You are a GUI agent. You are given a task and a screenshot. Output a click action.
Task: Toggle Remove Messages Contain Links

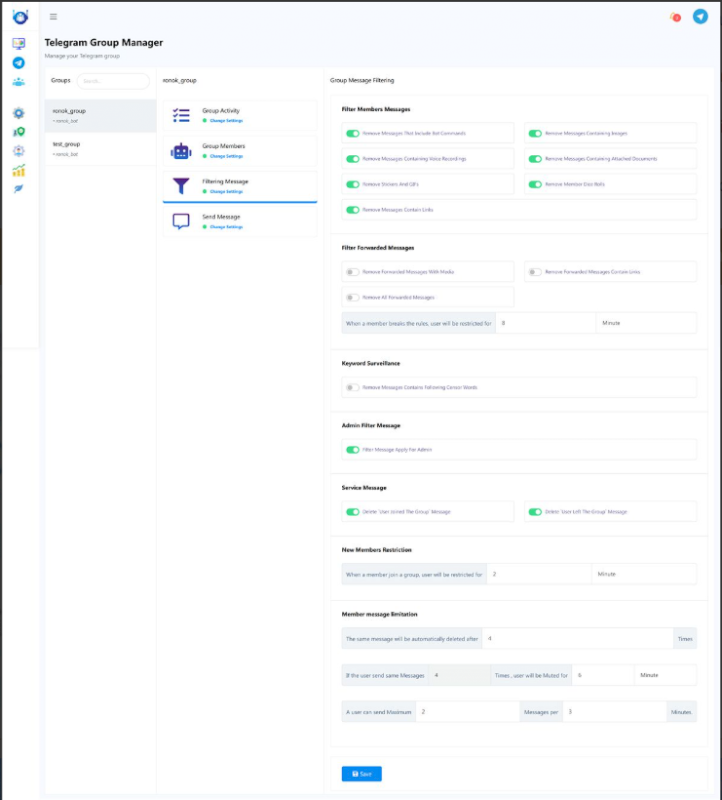click(x=353, y=210)
